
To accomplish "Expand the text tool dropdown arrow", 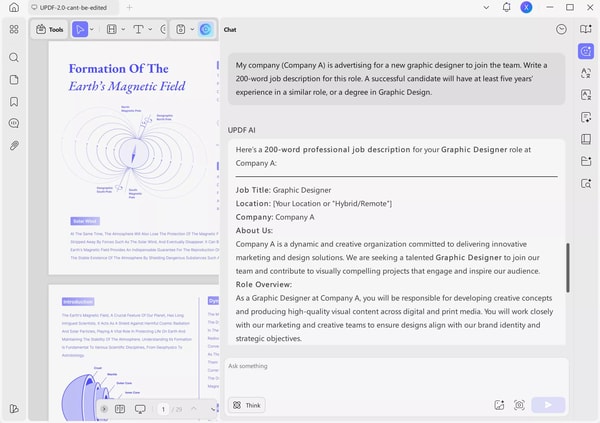I will pyautogui.click(x=150, y=29).
